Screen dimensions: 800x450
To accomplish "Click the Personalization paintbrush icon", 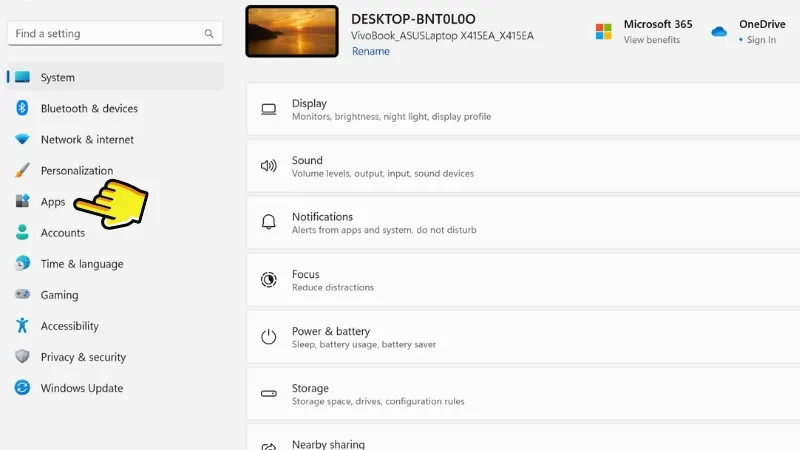I will [22, 170].
